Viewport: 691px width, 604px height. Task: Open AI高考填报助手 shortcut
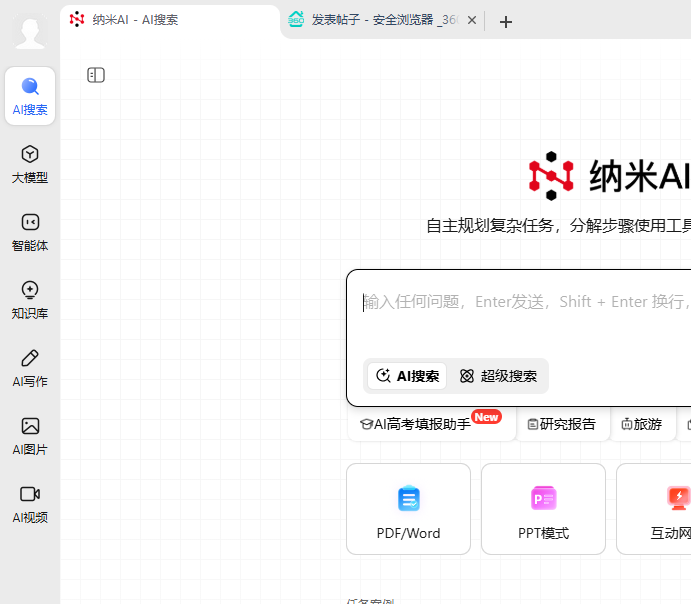[x=431, y=424]
